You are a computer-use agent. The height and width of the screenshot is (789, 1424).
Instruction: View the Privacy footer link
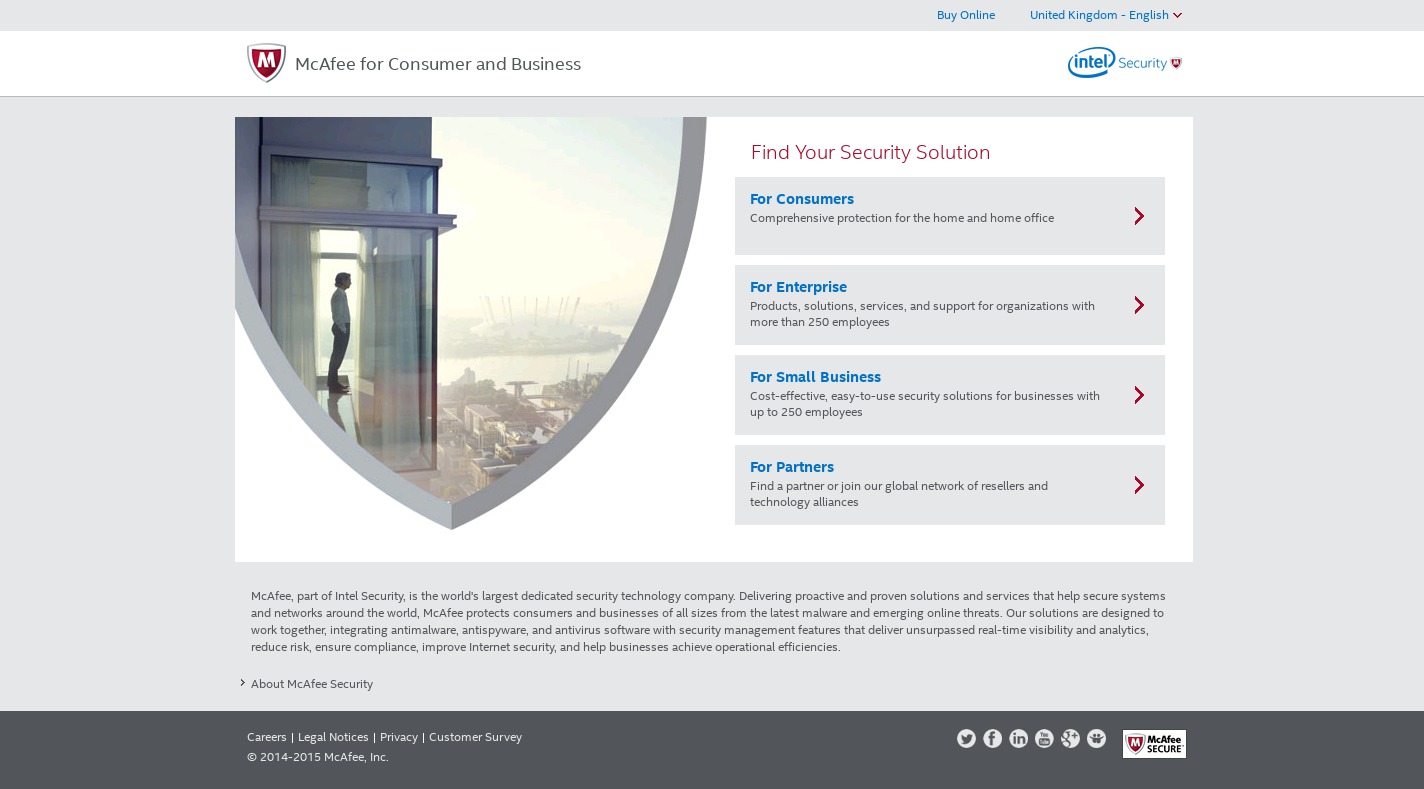click(399, 737)
